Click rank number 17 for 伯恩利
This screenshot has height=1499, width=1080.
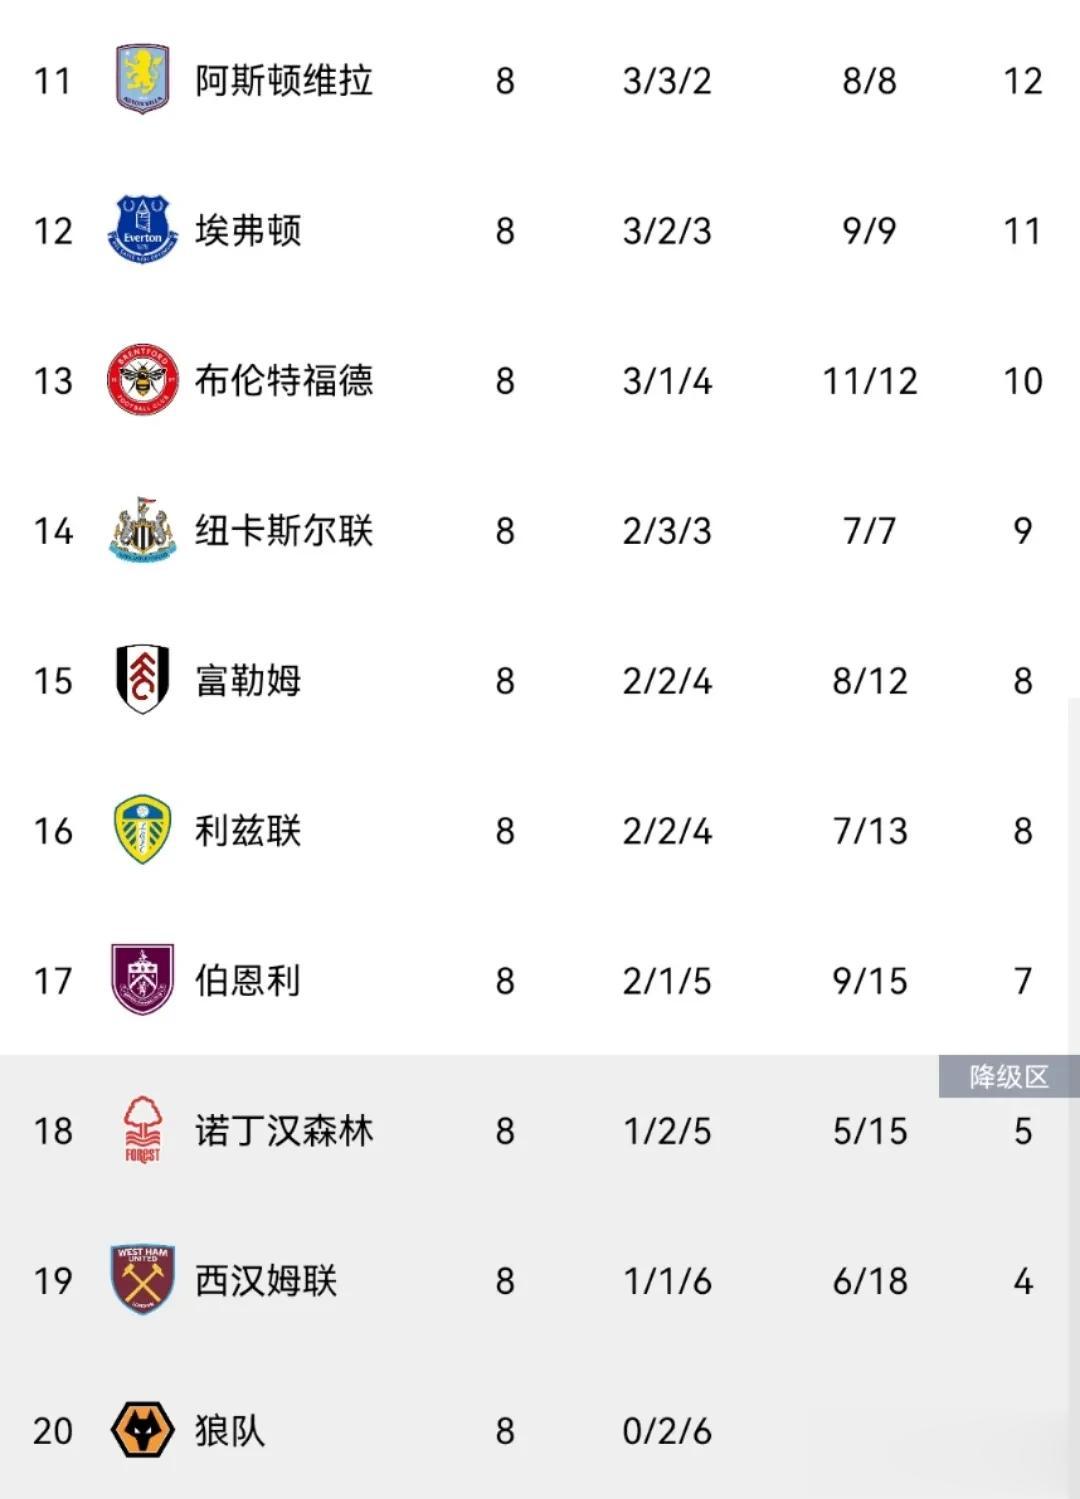[53, 981]
